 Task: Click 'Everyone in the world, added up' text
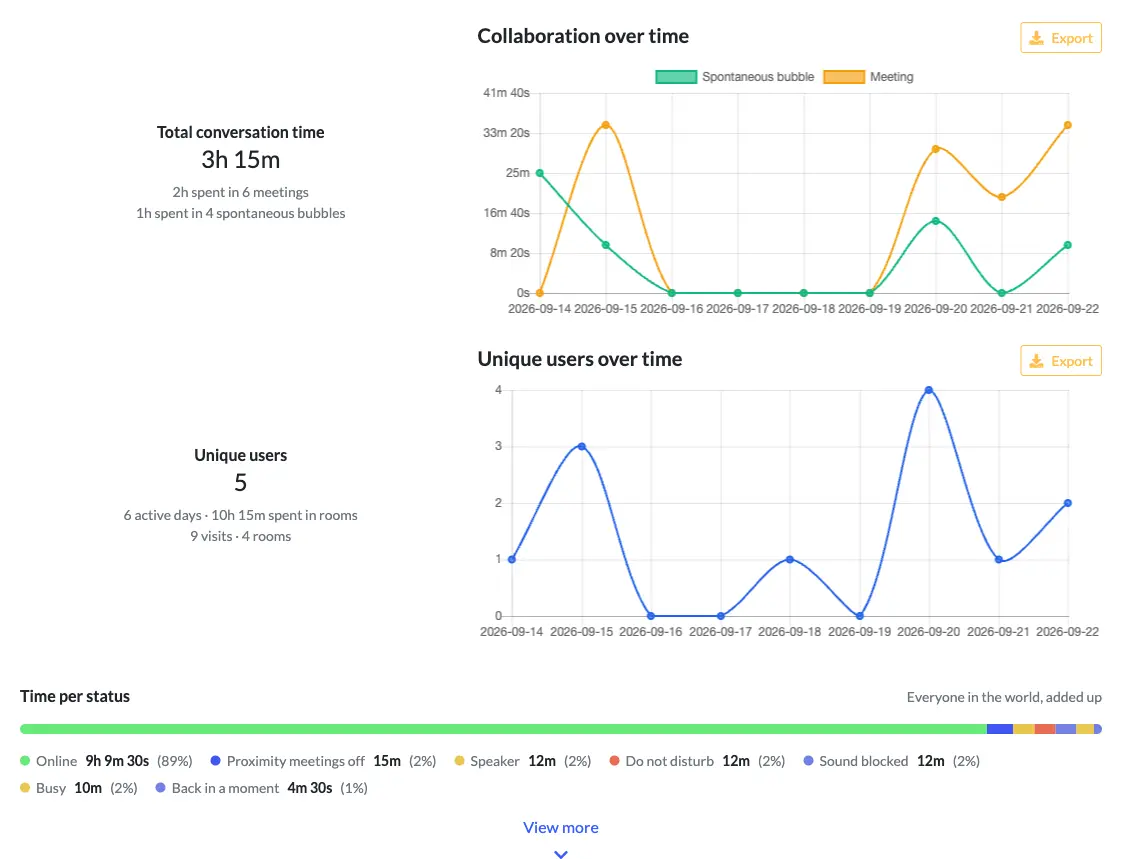click(1004, 697)
